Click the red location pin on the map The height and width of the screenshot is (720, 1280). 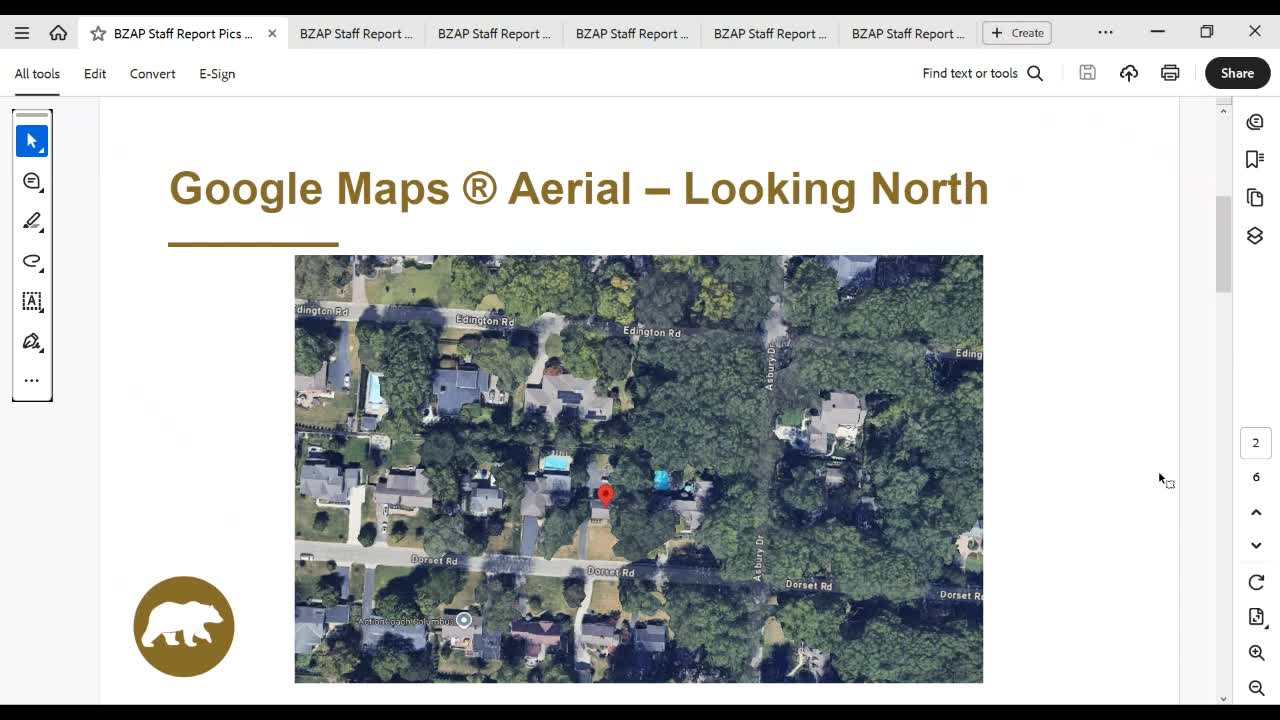[x=605, y=495]
